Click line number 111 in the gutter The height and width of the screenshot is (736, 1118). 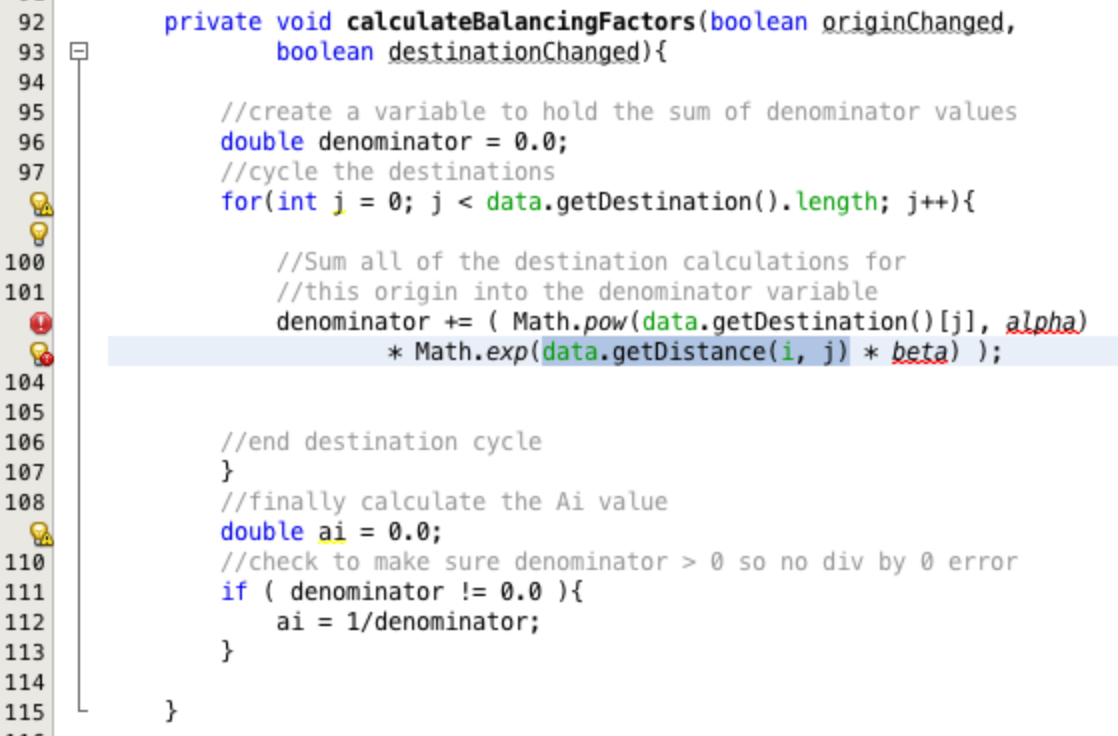point(25,592)
